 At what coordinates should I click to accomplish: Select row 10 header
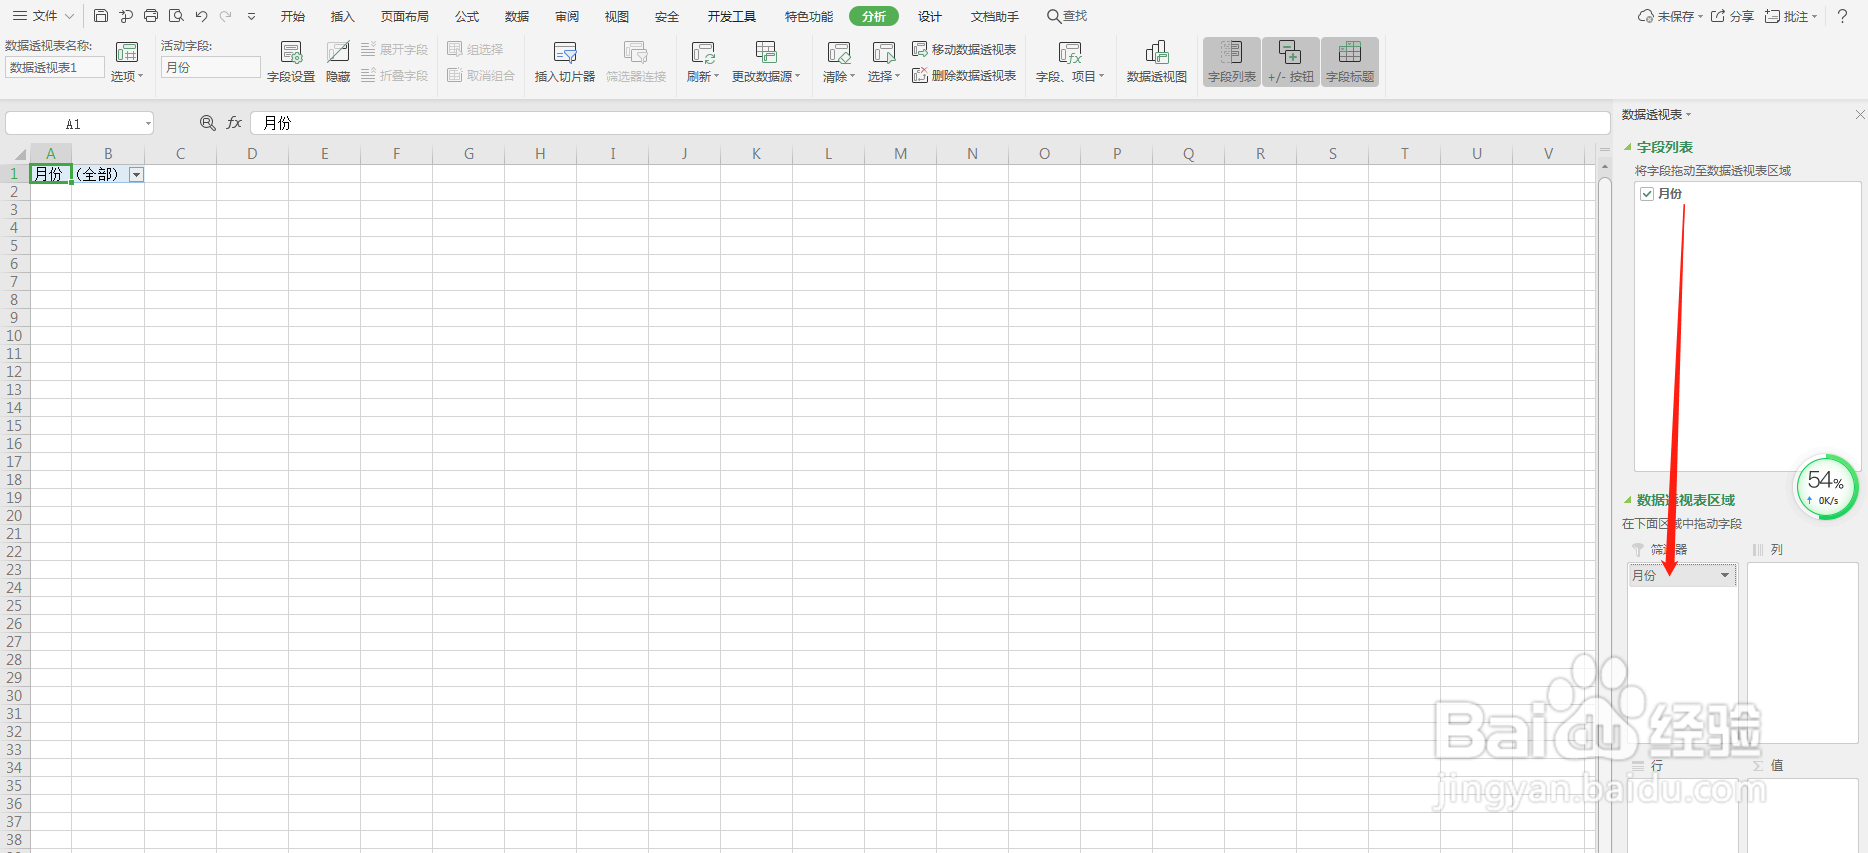14,336
